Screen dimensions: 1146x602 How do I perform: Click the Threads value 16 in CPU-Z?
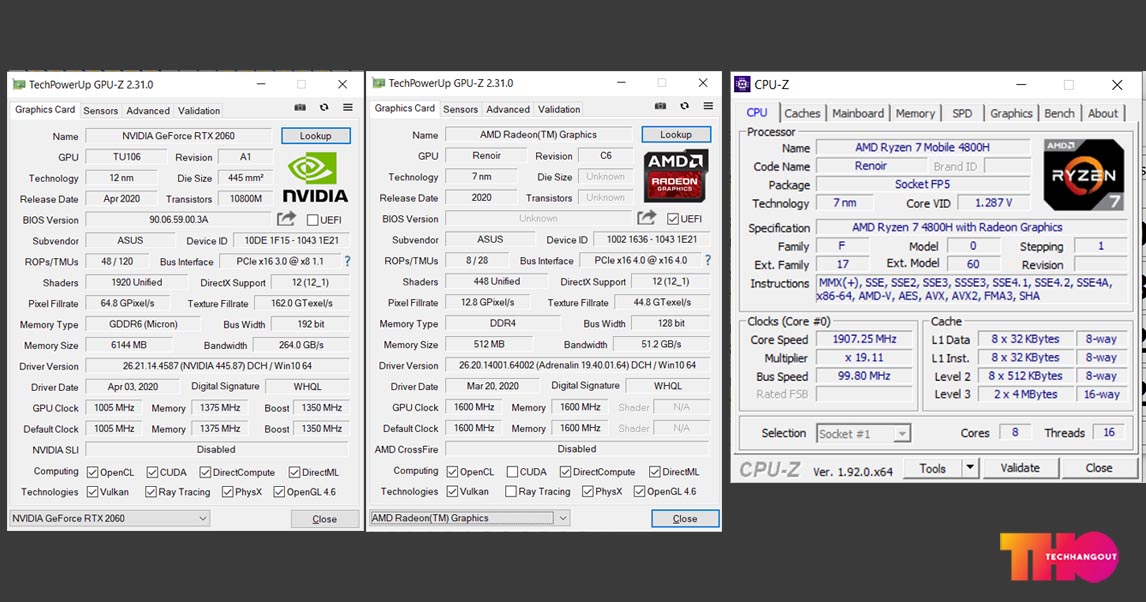click(1109, 433)
